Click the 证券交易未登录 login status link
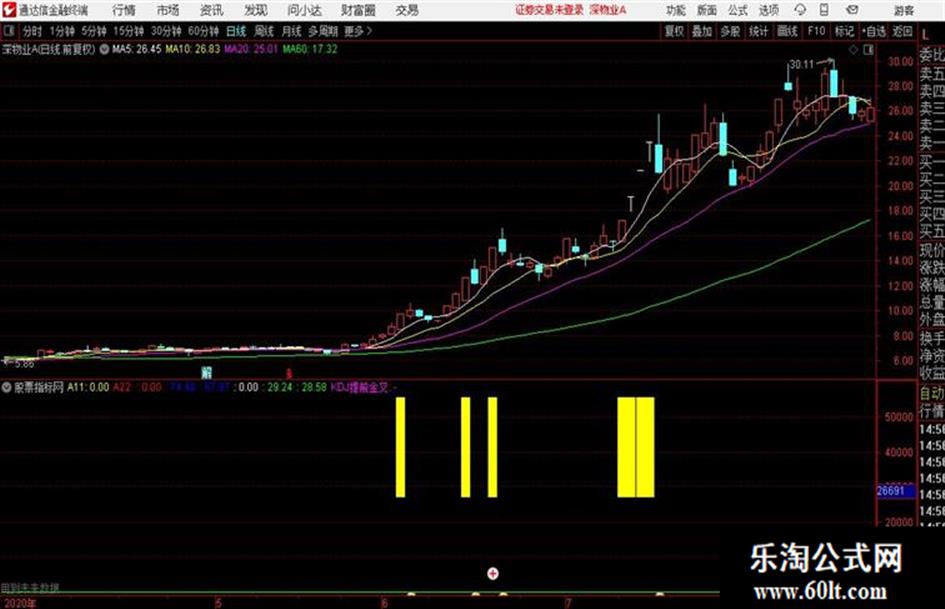This screenshot has width=945, height=609. pyautogui.click(x=550, y=10)
